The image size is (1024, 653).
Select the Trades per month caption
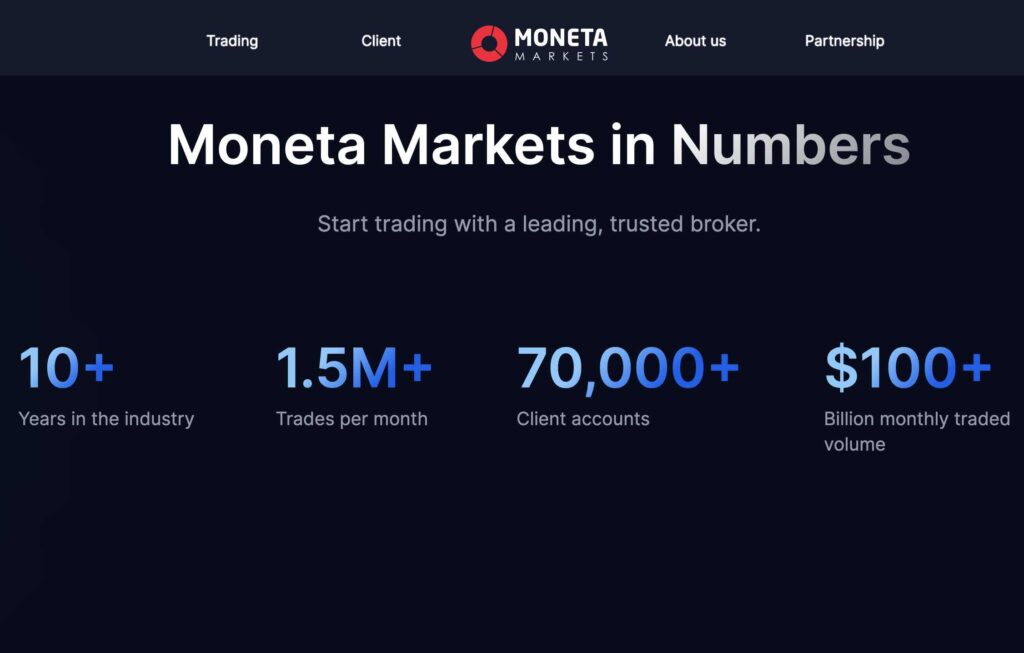click(x=351, y=419)
